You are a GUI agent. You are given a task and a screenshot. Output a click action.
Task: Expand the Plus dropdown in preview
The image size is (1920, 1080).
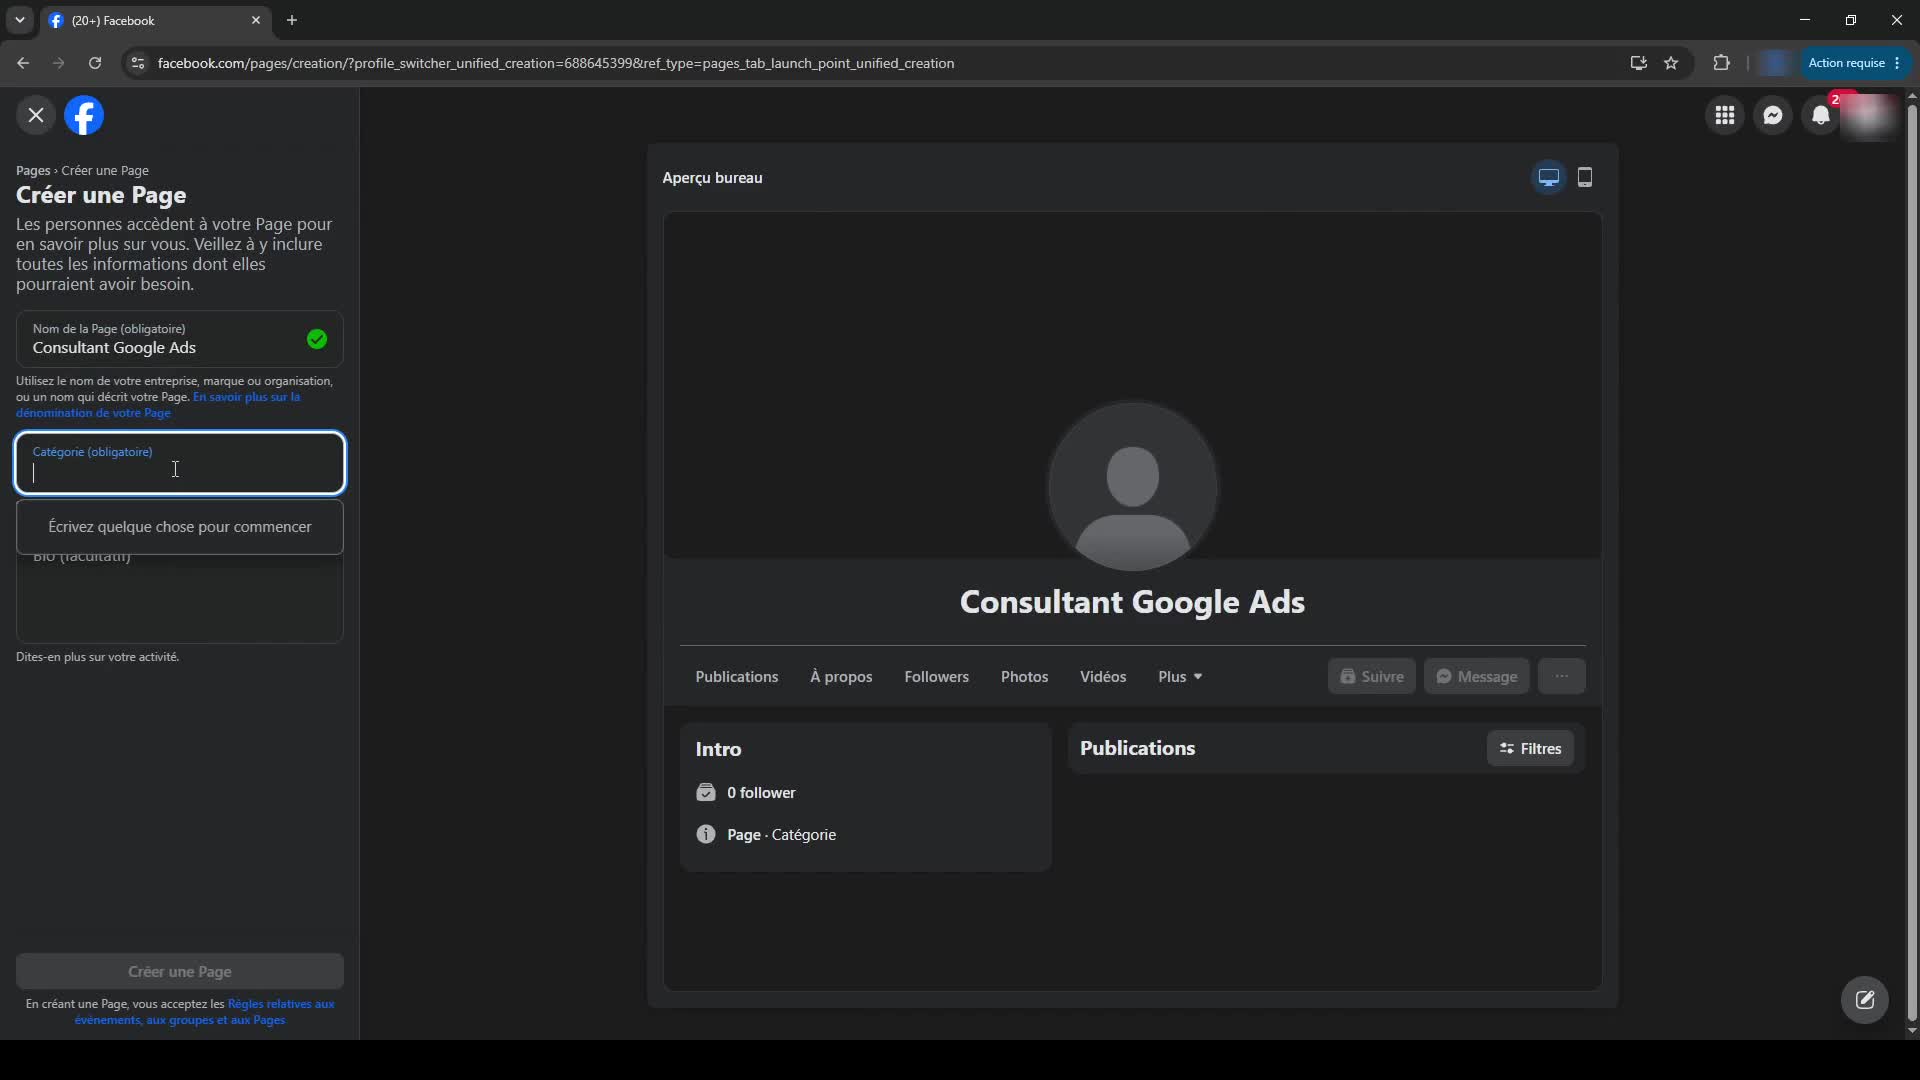click(1180, 677)
